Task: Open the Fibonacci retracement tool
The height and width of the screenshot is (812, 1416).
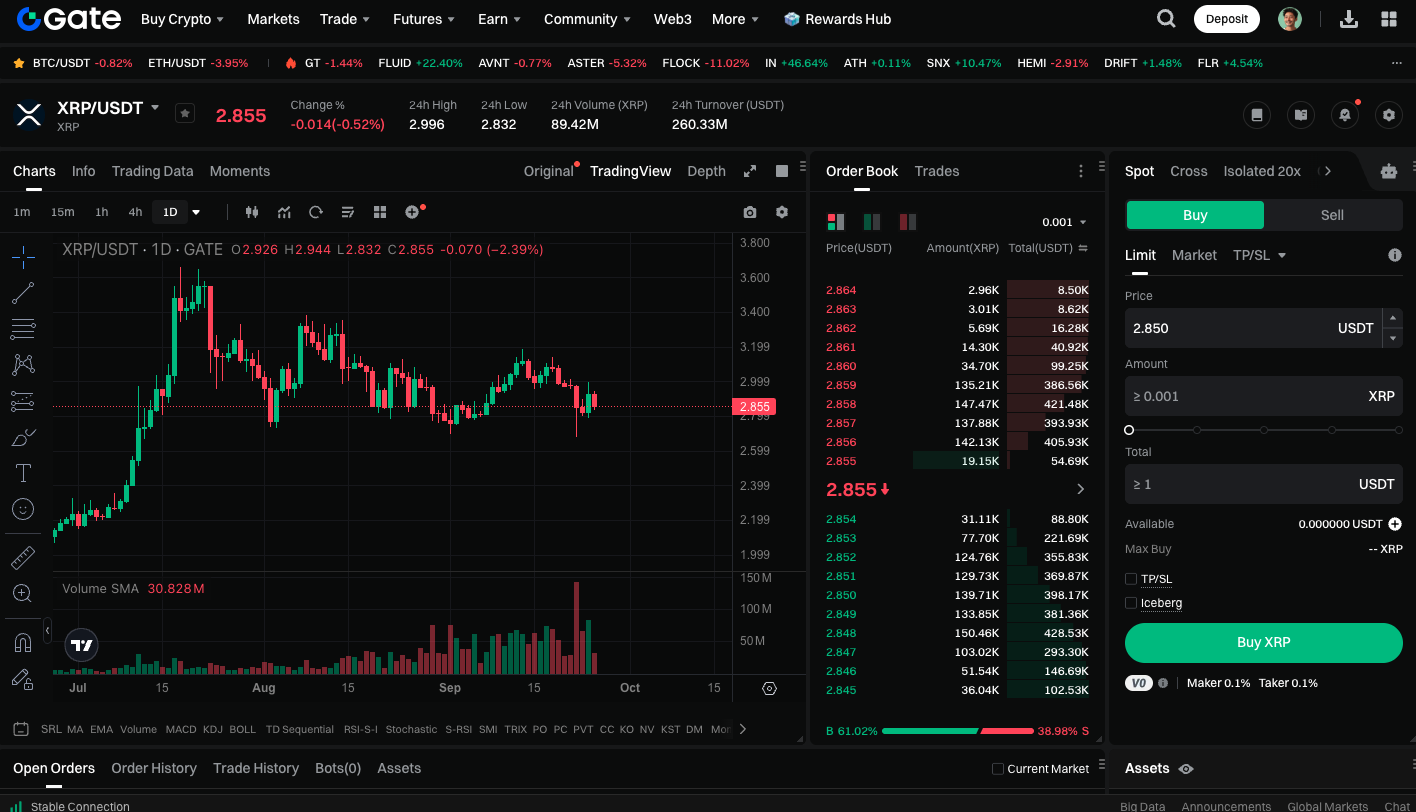Action: point(23,329)
